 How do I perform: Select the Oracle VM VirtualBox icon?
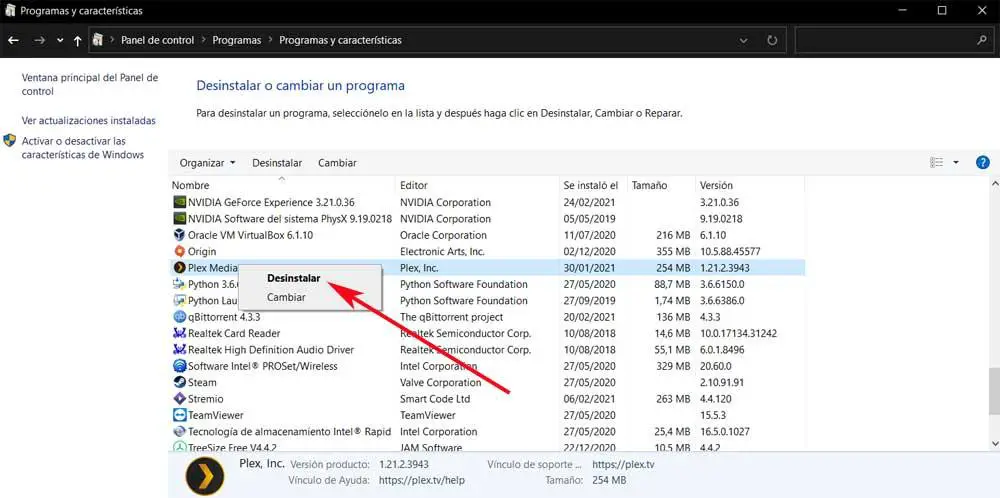click(179, 235)
